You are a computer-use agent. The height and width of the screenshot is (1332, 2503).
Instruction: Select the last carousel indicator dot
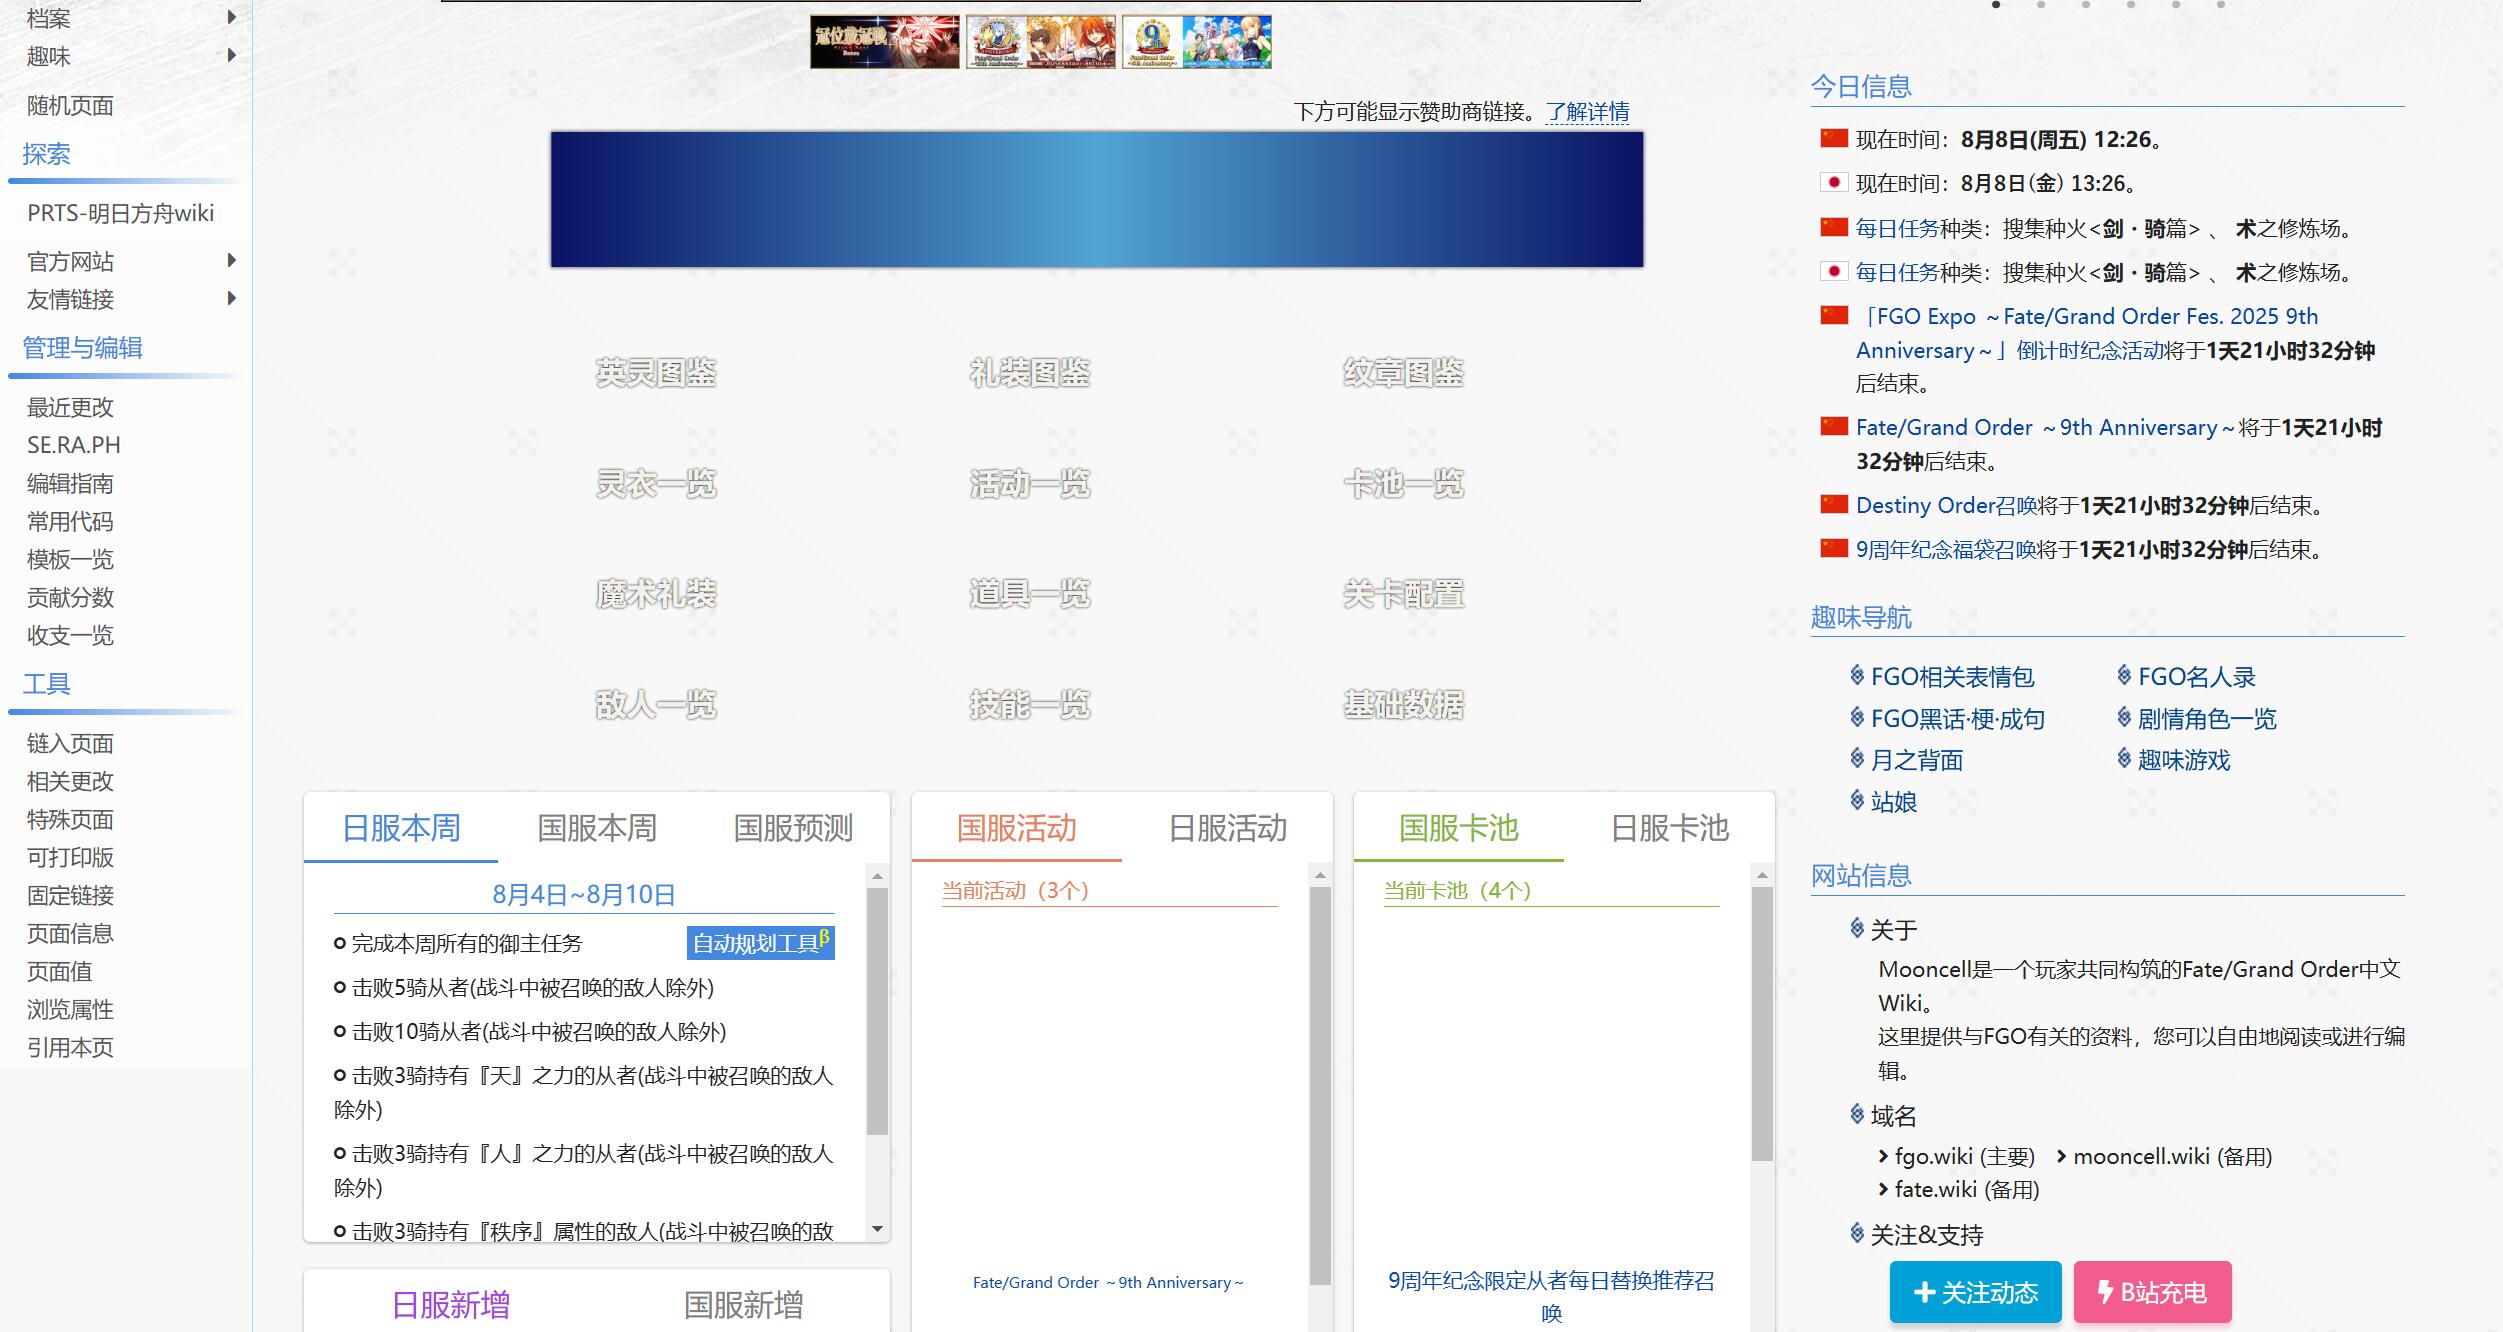(2221, 5)
